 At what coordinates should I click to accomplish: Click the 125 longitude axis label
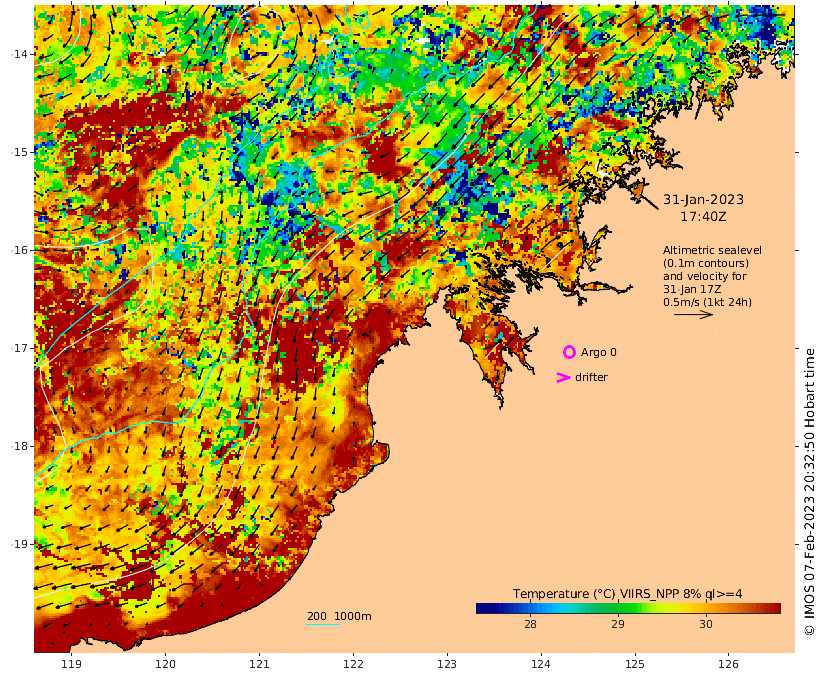point(635,664)
